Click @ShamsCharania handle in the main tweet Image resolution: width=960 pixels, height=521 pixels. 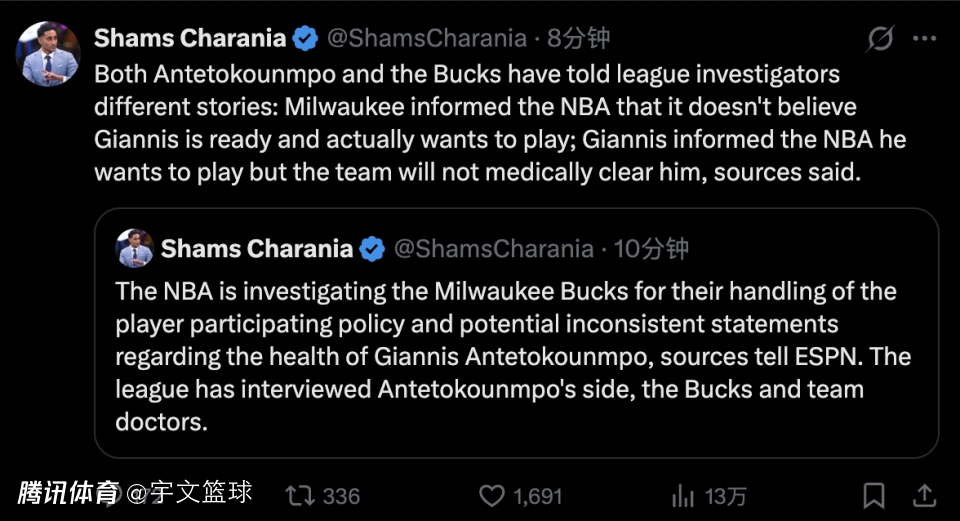pos(427,39)
